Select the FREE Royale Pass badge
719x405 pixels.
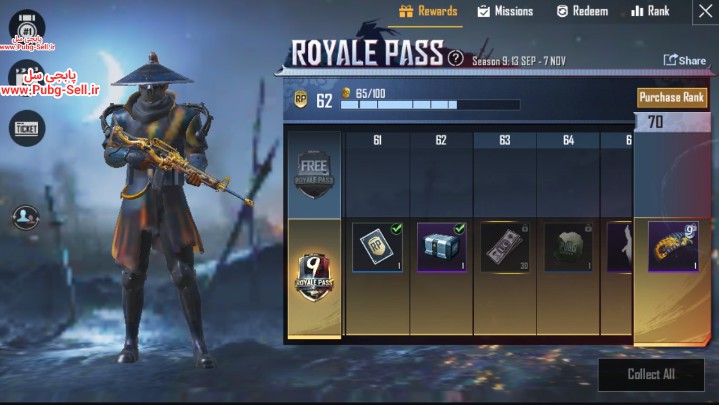tap(314, 174)
